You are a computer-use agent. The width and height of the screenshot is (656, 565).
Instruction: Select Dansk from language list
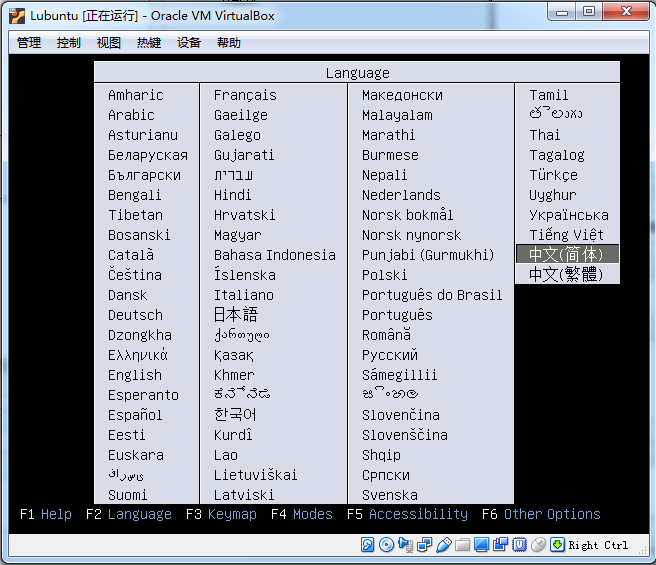[128, 295]
